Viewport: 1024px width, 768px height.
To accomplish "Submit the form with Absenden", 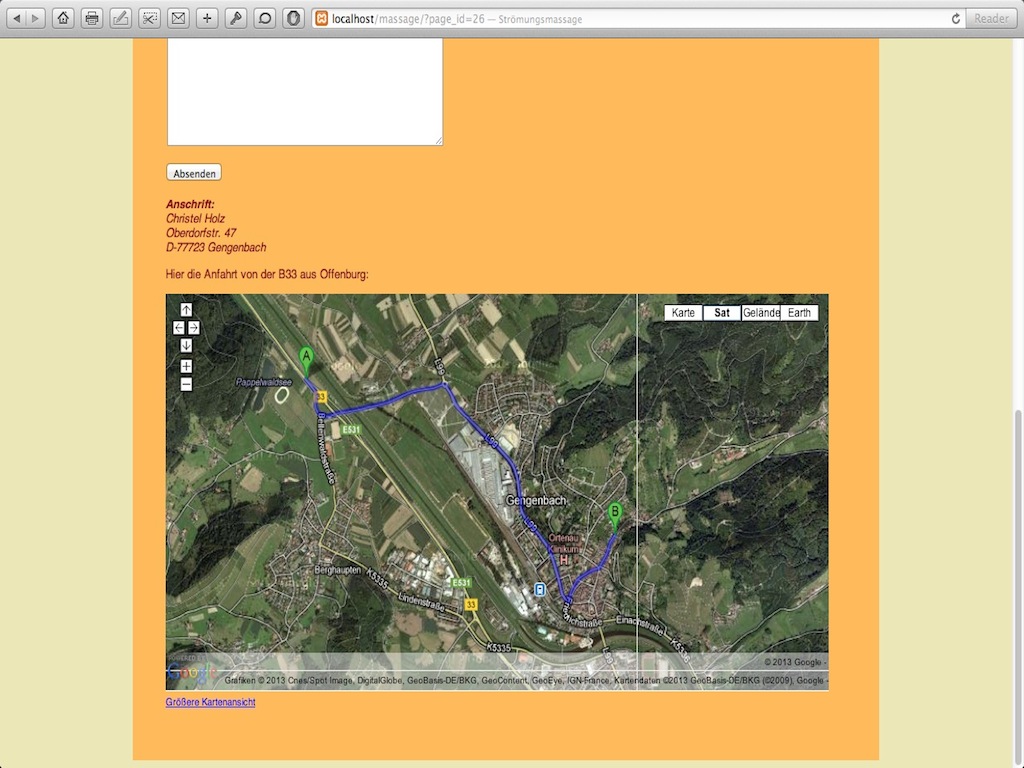I will click(194, 173).
